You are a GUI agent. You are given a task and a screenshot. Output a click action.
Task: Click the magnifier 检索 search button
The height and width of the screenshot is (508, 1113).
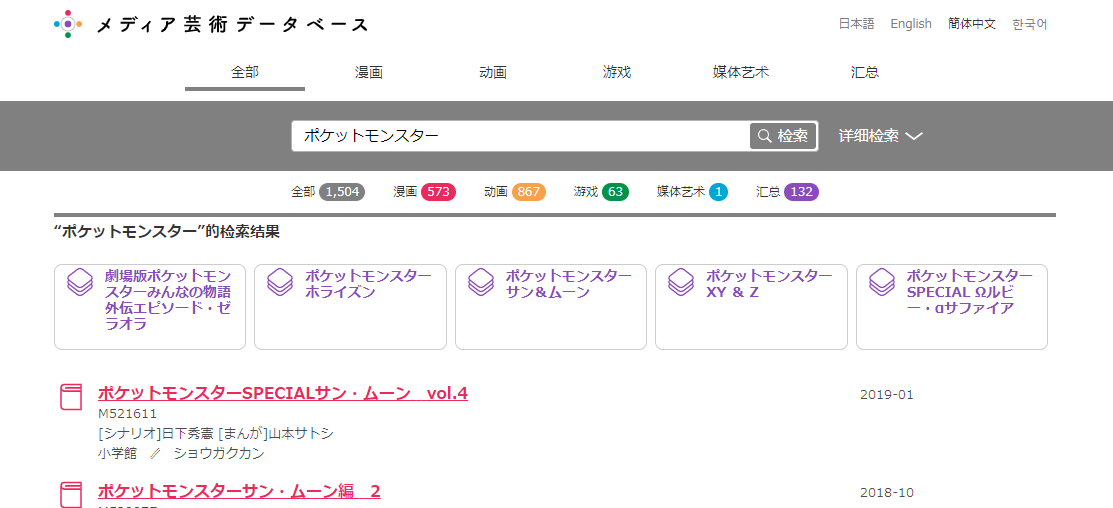783,136
